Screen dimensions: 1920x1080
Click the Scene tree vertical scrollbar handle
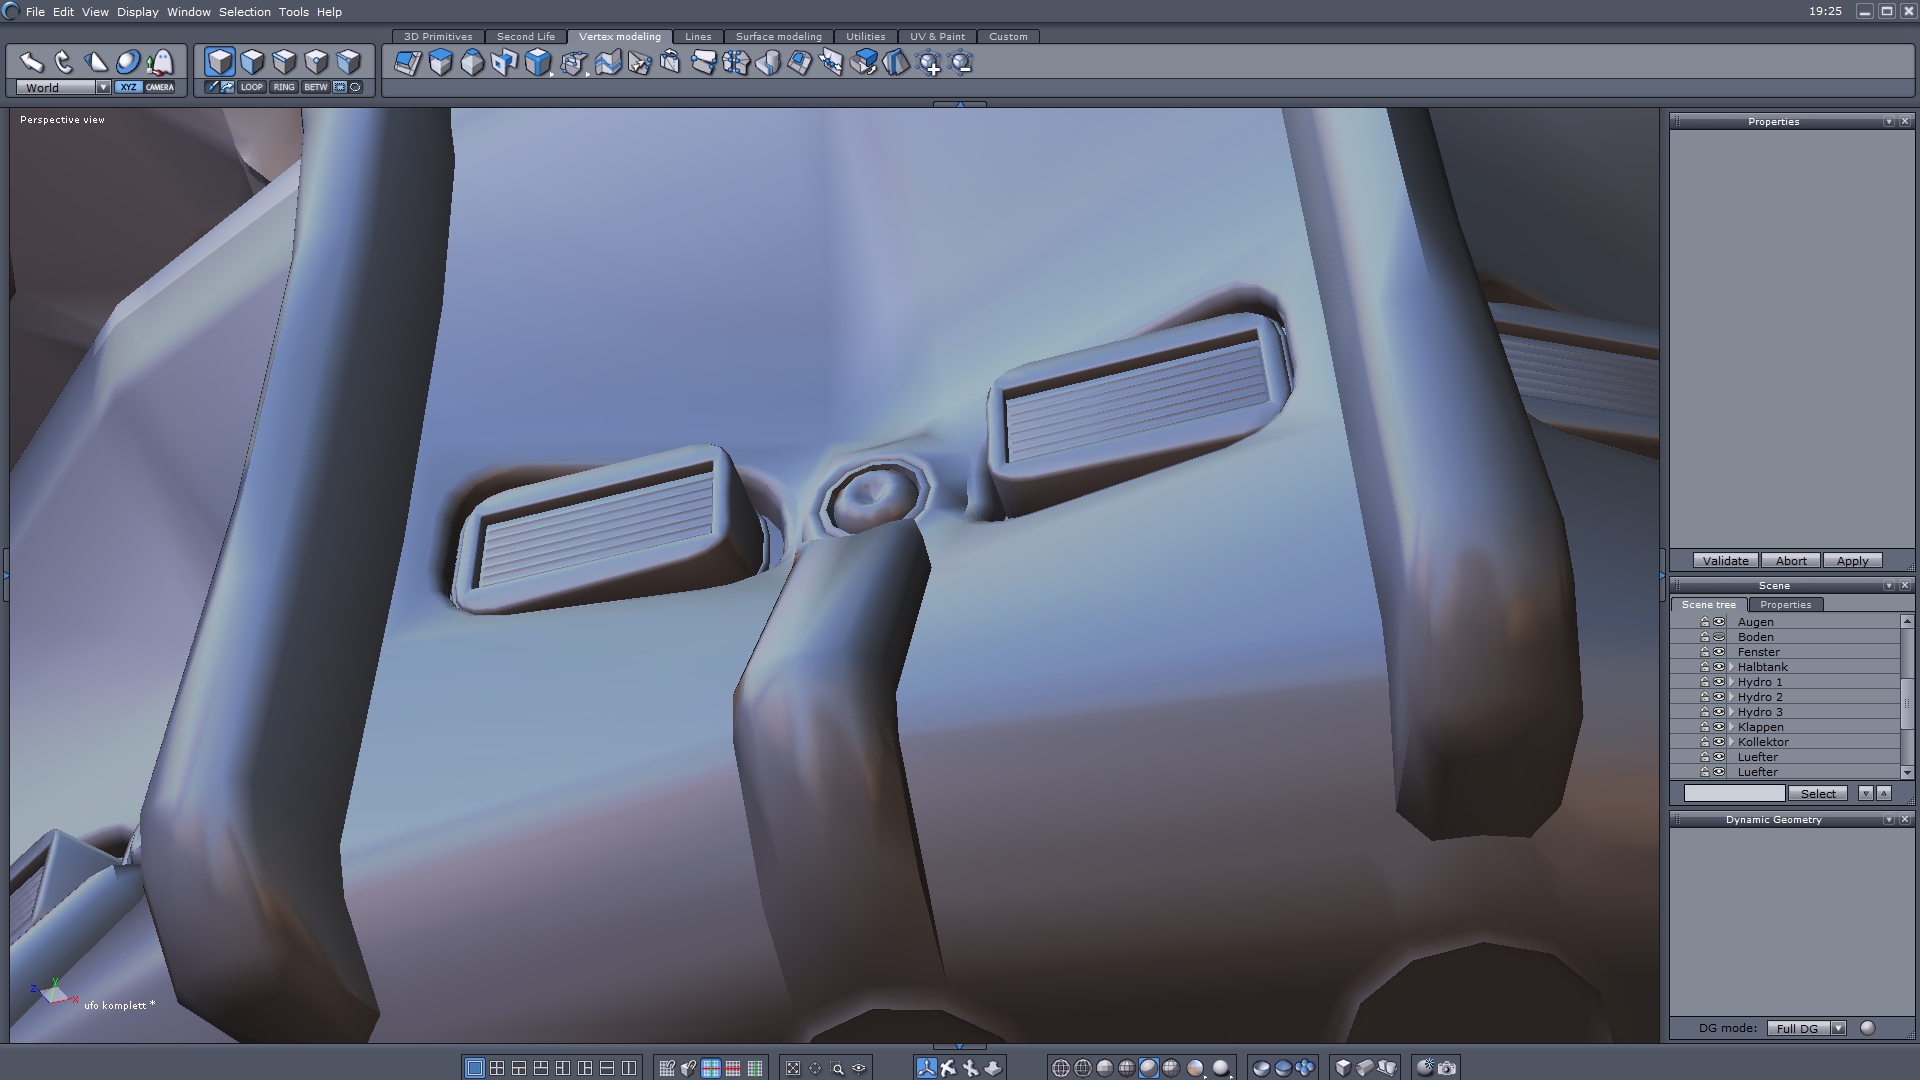point(1906,702)
